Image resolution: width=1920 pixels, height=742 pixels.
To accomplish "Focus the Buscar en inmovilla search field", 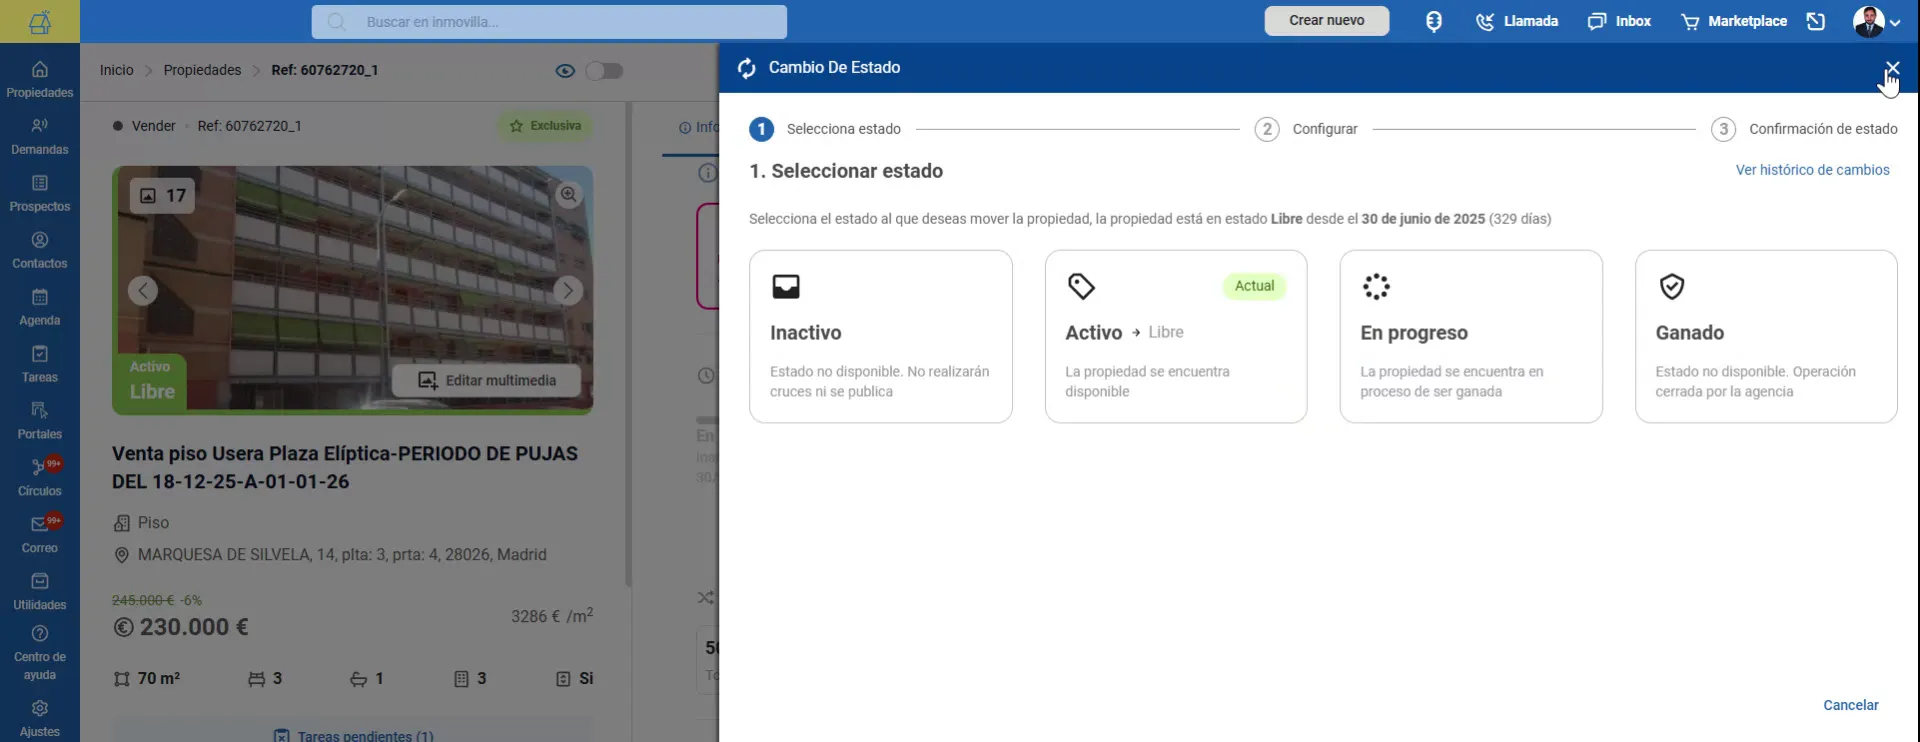I will click(x=549, y=22).
